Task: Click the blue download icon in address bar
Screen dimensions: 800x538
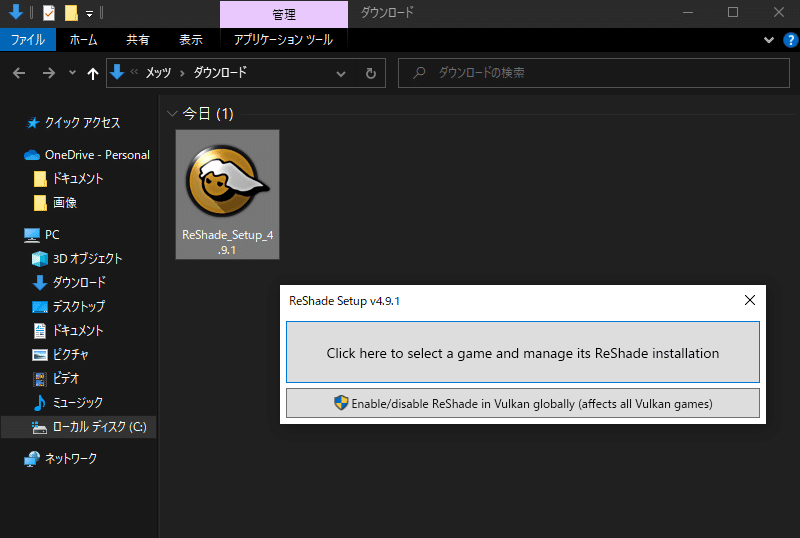Action: point(117,72)
